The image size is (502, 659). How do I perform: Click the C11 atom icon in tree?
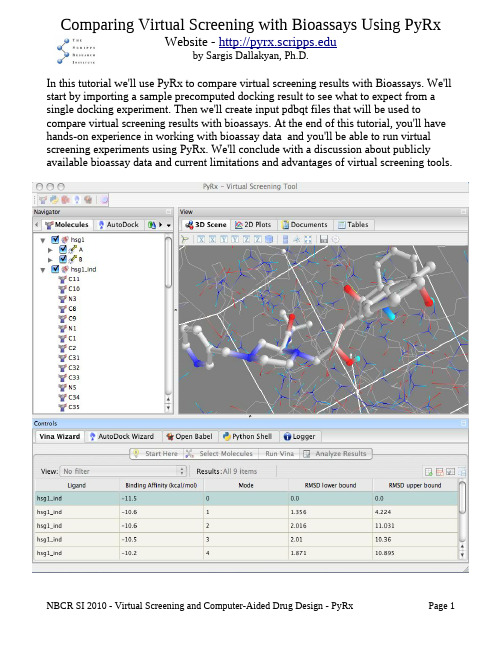(62, 279)
